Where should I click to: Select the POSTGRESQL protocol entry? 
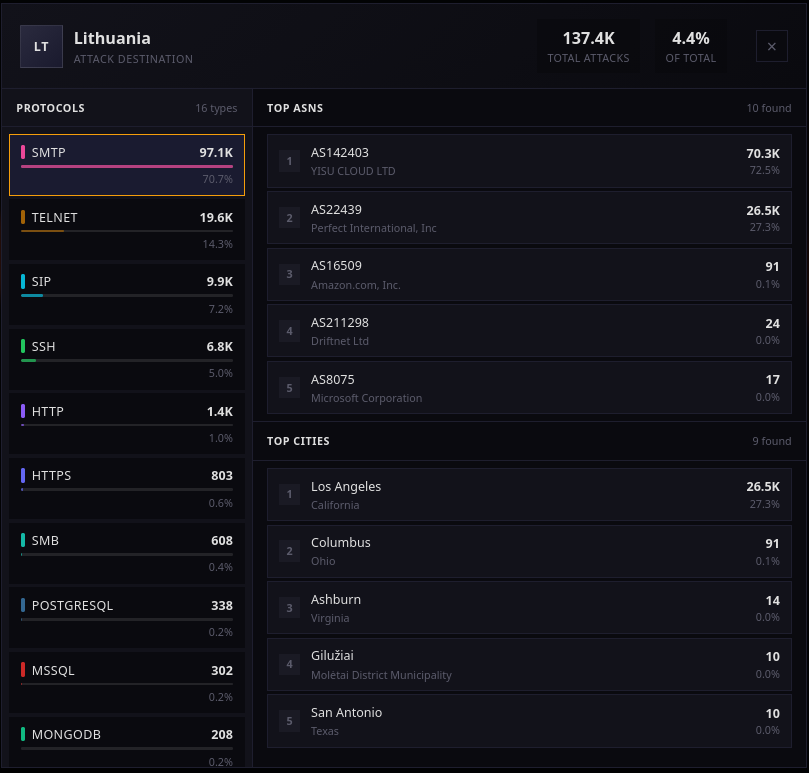(127, 617)
